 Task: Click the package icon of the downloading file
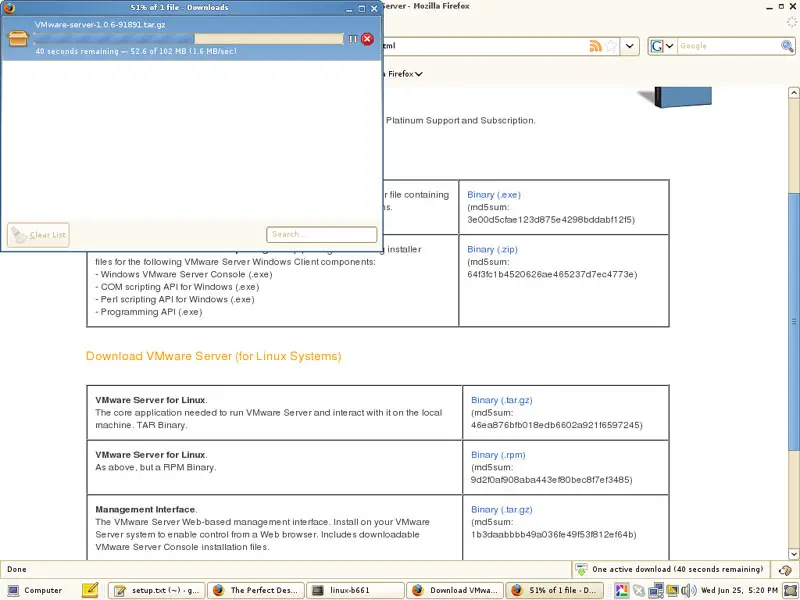(18, 38)
